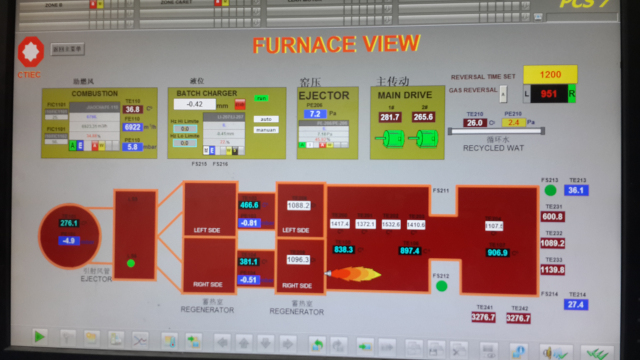Open the green A mode button in Combustion faceplate

click(x=73, y=146)
